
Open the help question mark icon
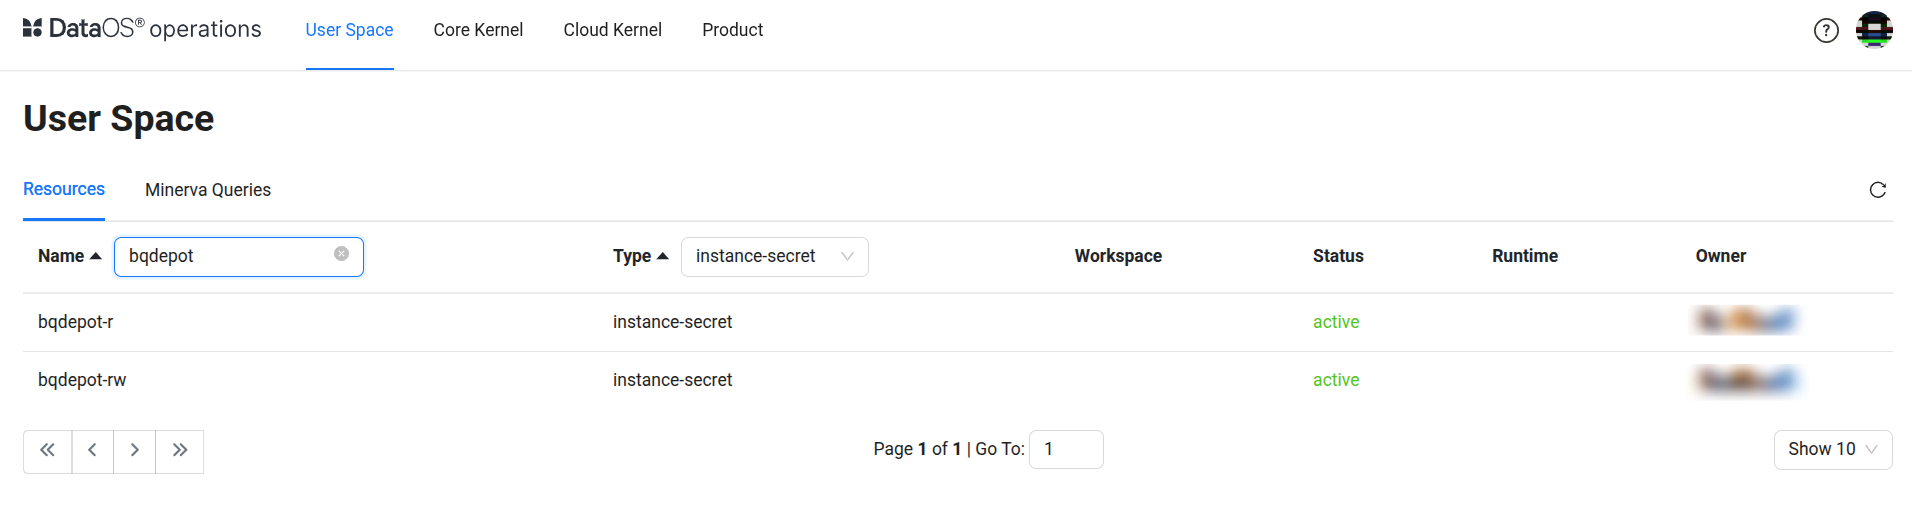tap(1826, 31)
